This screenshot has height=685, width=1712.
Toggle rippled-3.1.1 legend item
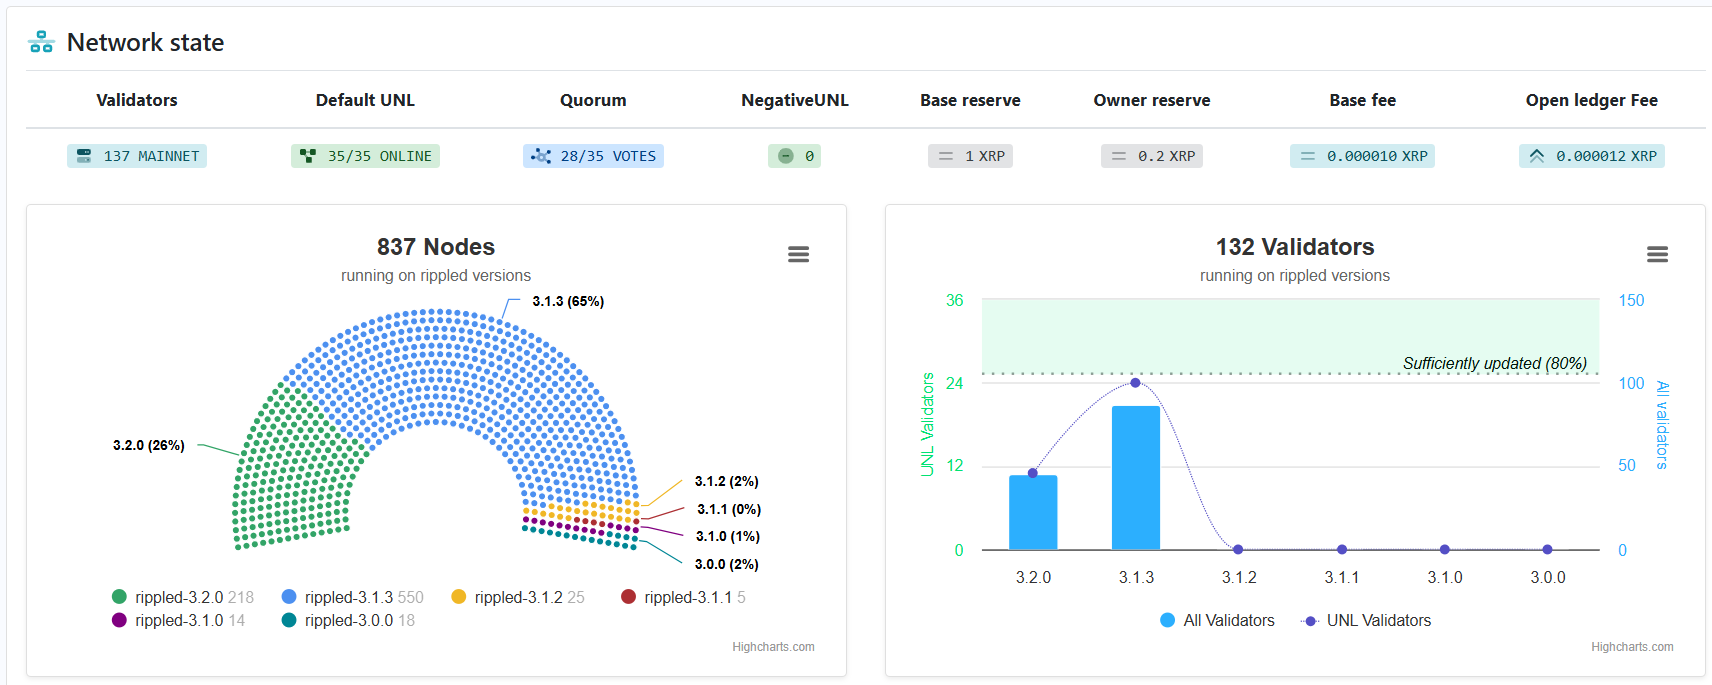[x=683, y=597]
